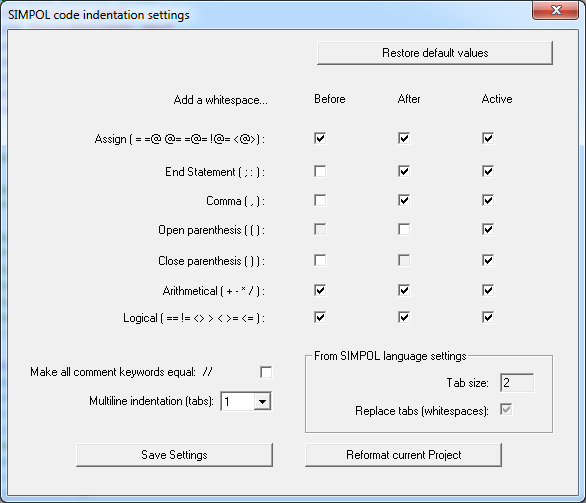The height and width of the screenshot is (503, 586).
Task: Check Open parenthesis Before checkbox
Action: (320, 229)
